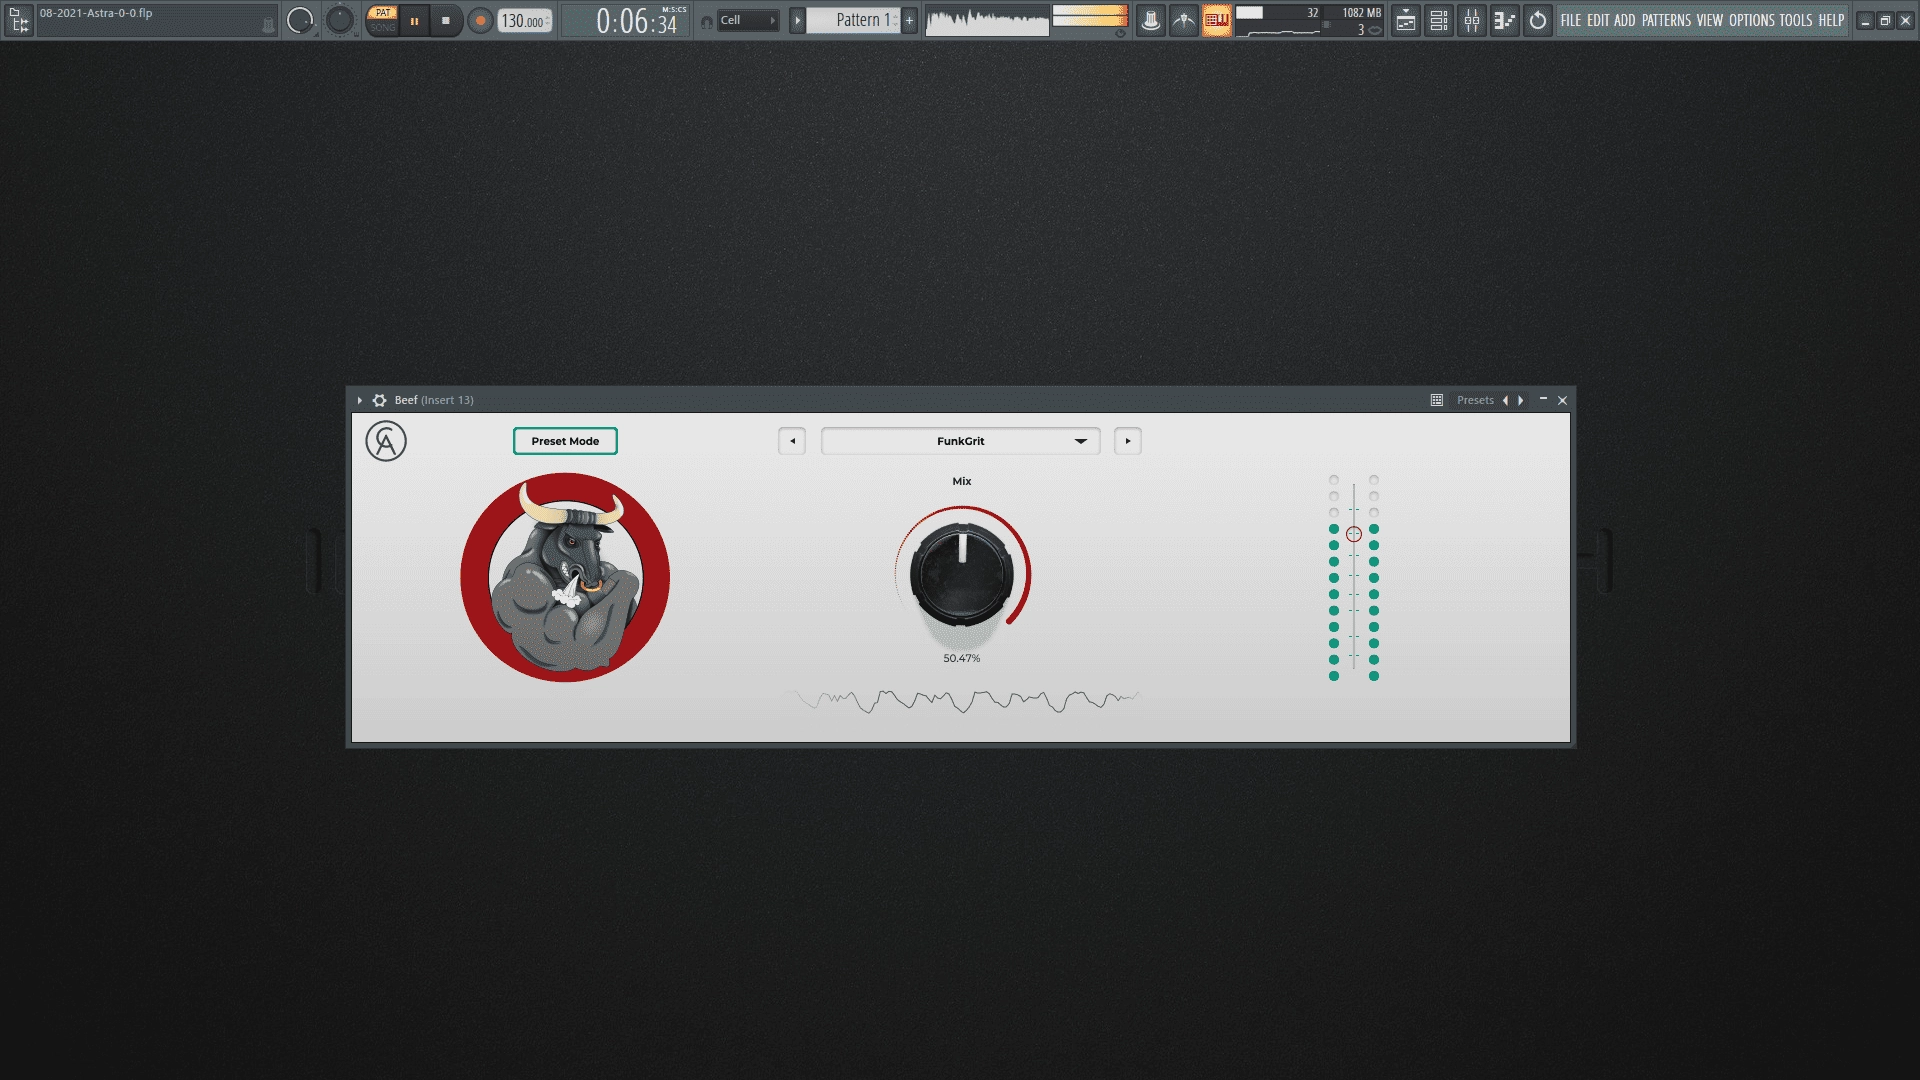Click the metronome light in the file title panel
Screen dimensions: 1920x1080
point(268,26)
